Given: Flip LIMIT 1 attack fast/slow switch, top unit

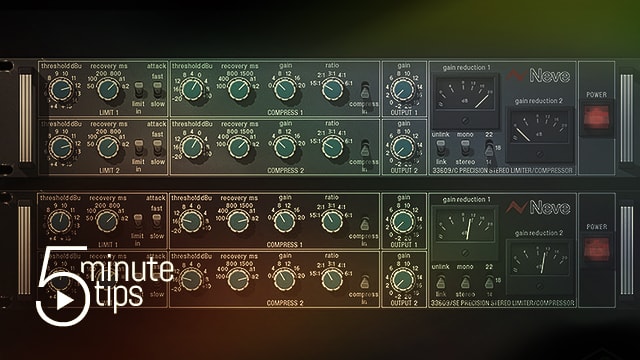Looking at the screenshot, I should pyautogui.click(x=157, y=90).
